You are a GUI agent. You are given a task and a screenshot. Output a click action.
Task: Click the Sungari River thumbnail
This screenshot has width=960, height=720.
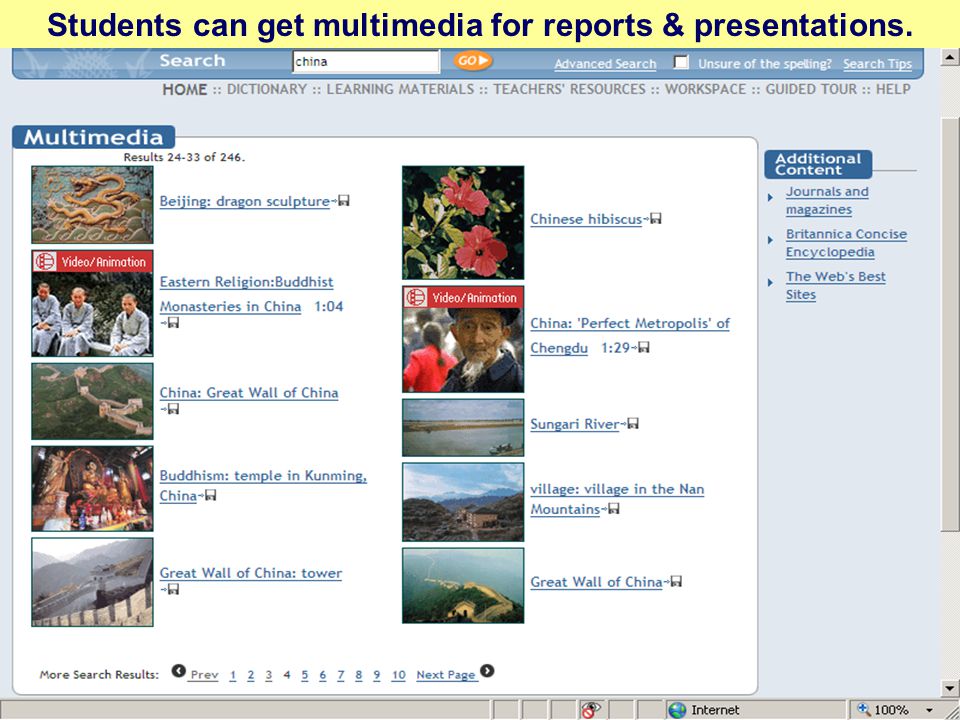point(463,427)
